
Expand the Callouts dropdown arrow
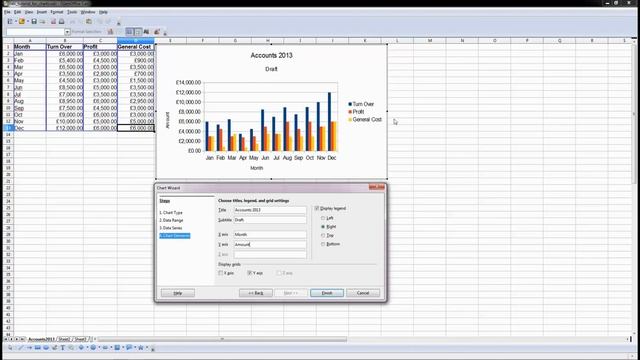135,348
